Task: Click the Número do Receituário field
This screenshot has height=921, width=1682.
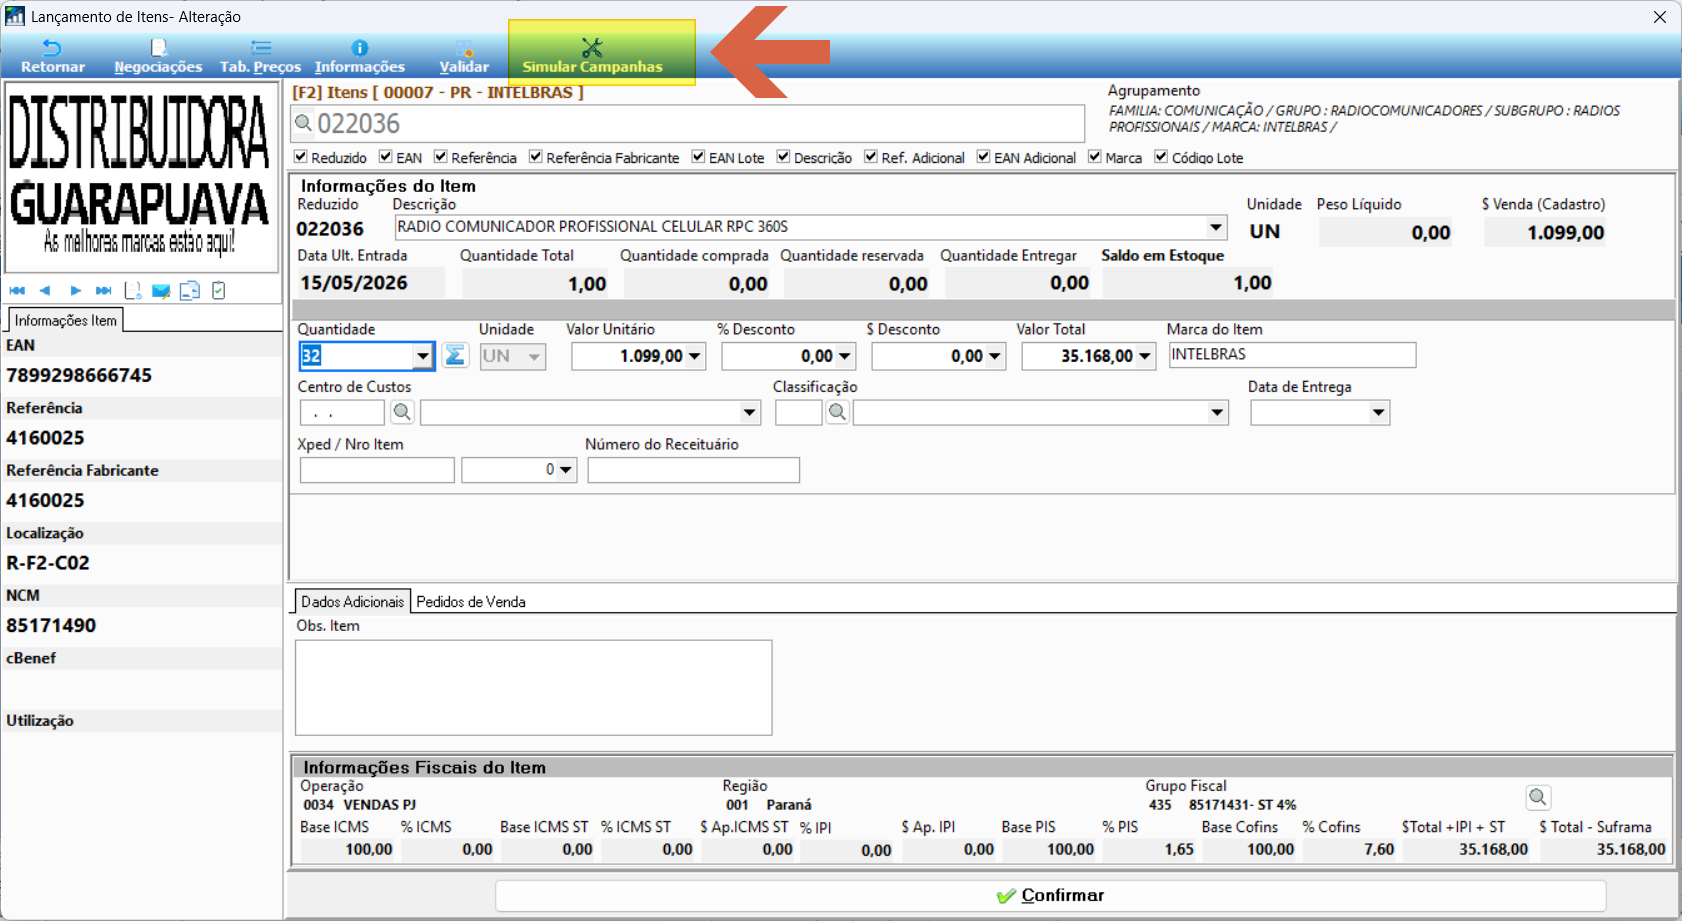Action: 693,470
